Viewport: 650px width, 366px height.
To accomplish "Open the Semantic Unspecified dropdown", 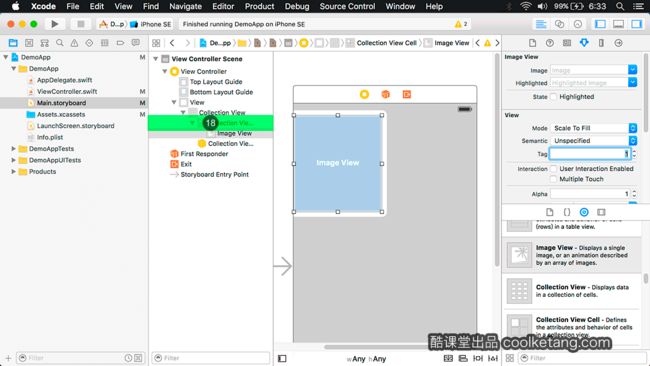I will pyautogui.click(x=593, y=141).
